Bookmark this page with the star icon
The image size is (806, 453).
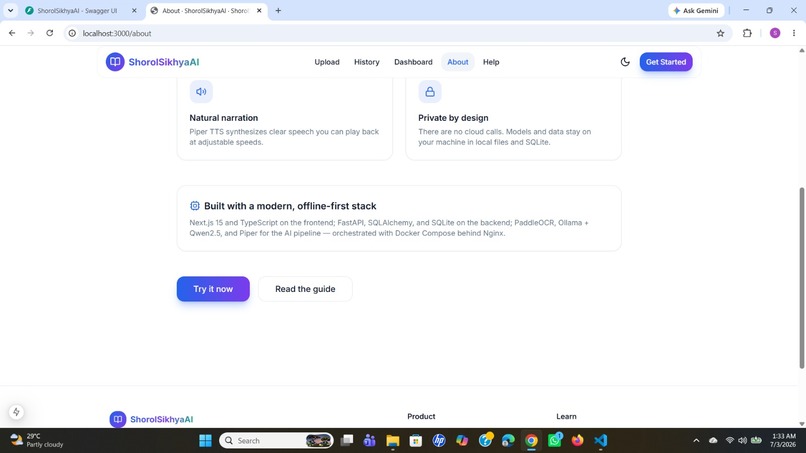pyautogui.click(x=720, y=33)
